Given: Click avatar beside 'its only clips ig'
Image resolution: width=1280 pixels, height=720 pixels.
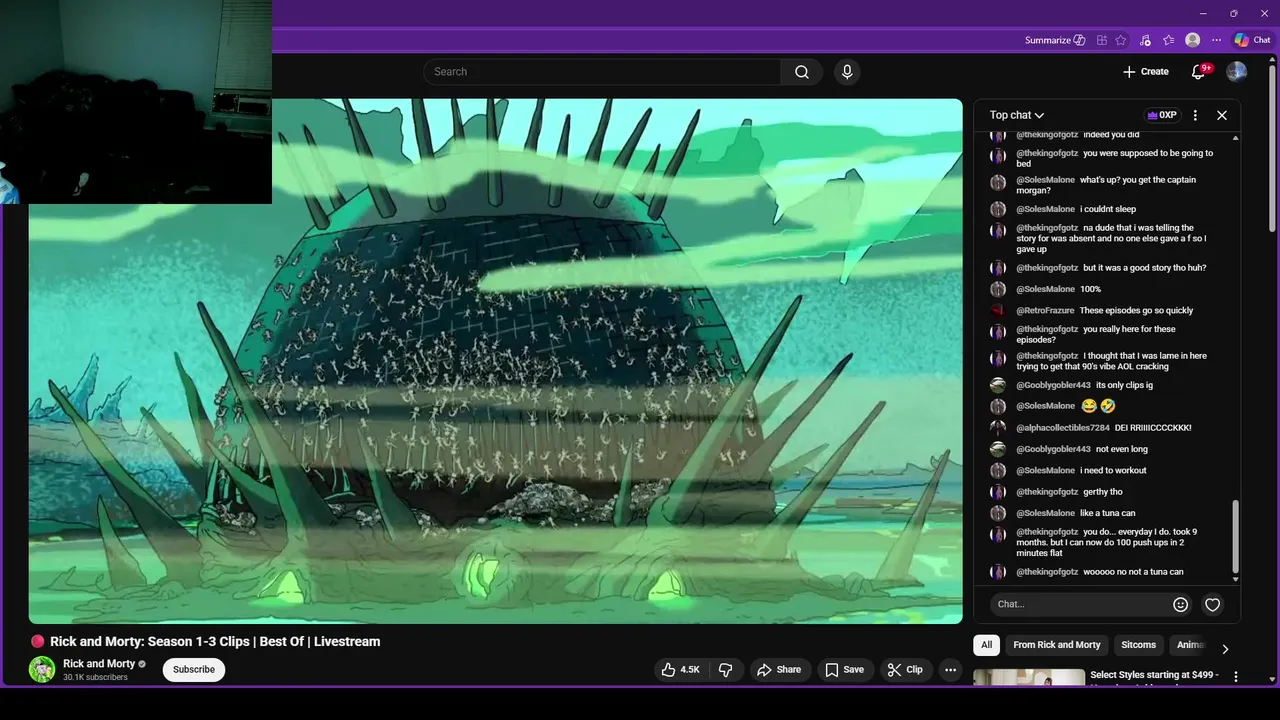Looking at the screenshot, I should 998,385.
